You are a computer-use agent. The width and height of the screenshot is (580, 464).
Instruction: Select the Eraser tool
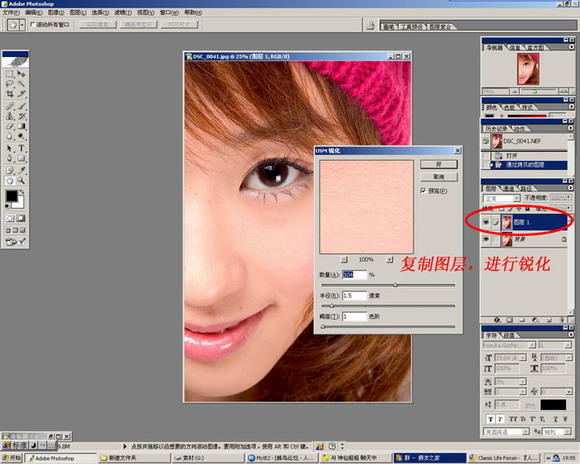[x=10, y=126]
